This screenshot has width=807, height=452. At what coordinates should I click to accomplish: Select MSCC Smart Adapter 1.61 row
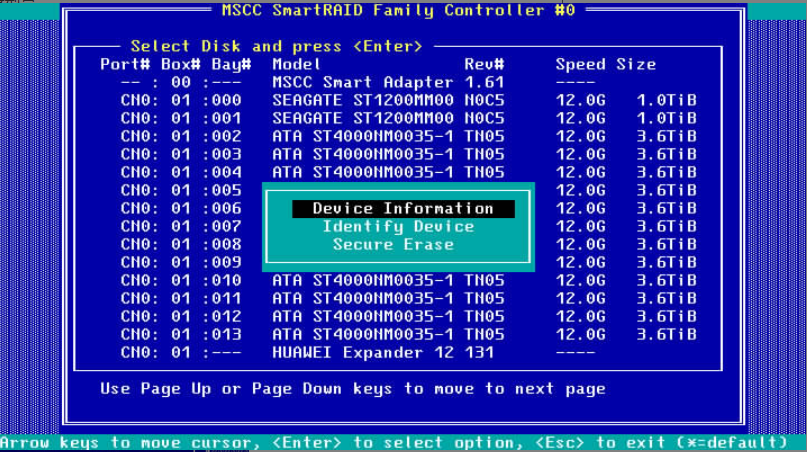[x=388, y=83]
